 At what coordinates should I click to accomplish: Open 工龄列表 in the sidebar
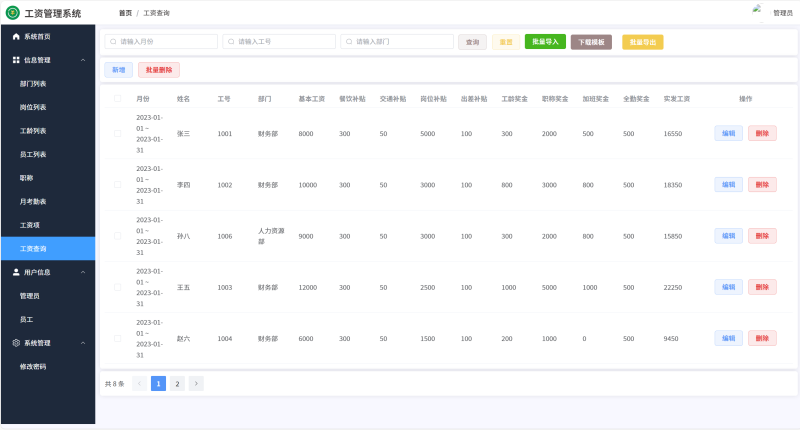[x=48, y=131]
